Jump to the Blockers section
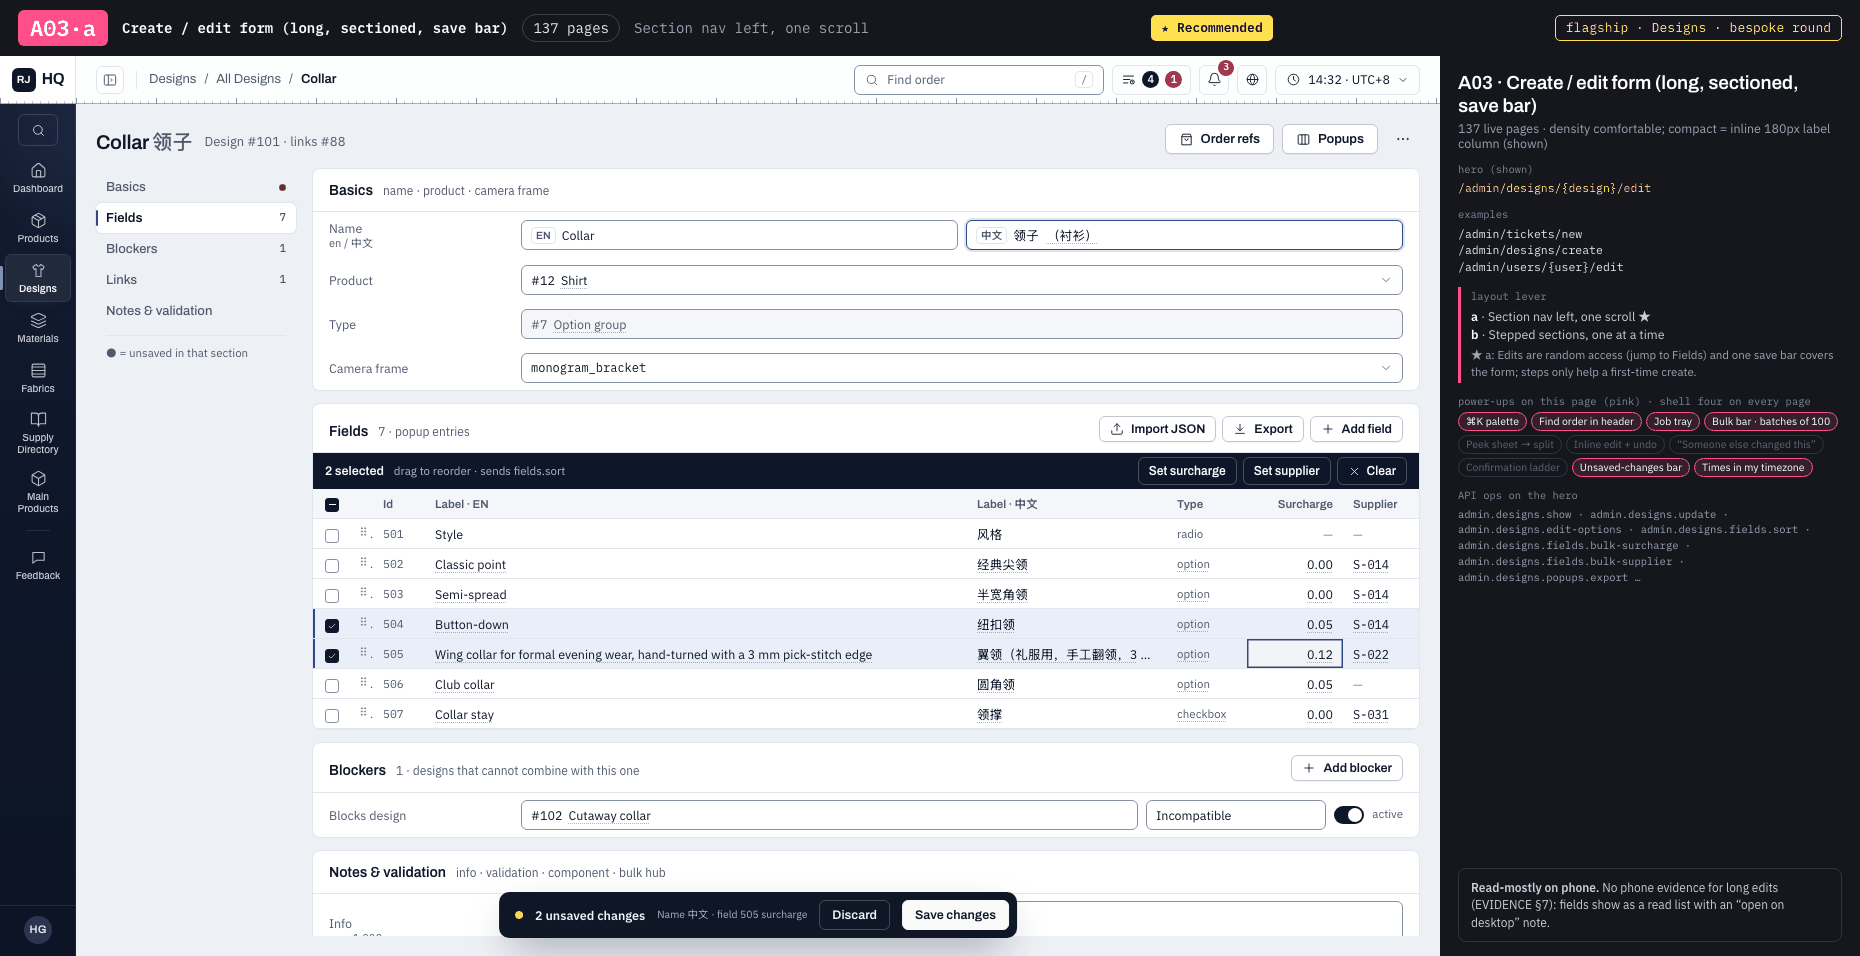 tap(196, 249)
